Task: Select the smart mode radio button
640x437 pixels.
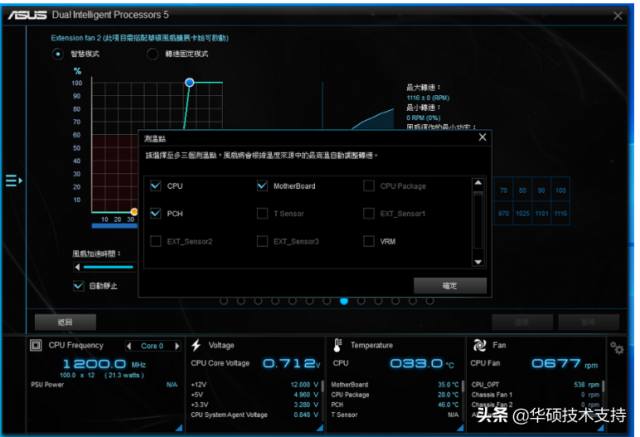Action: pyautogui.click(x=58, y=54)
